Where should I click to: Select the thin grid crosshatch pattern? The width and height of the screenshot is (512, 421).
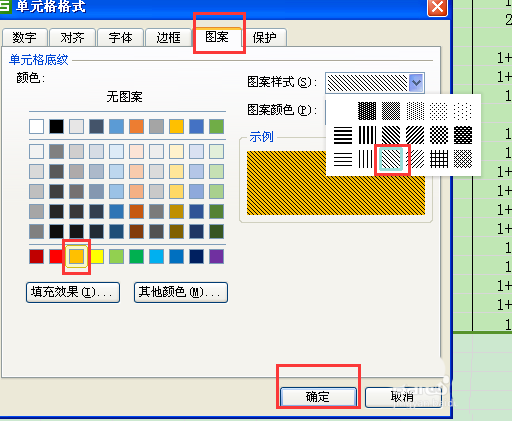(x=439, y=159)
